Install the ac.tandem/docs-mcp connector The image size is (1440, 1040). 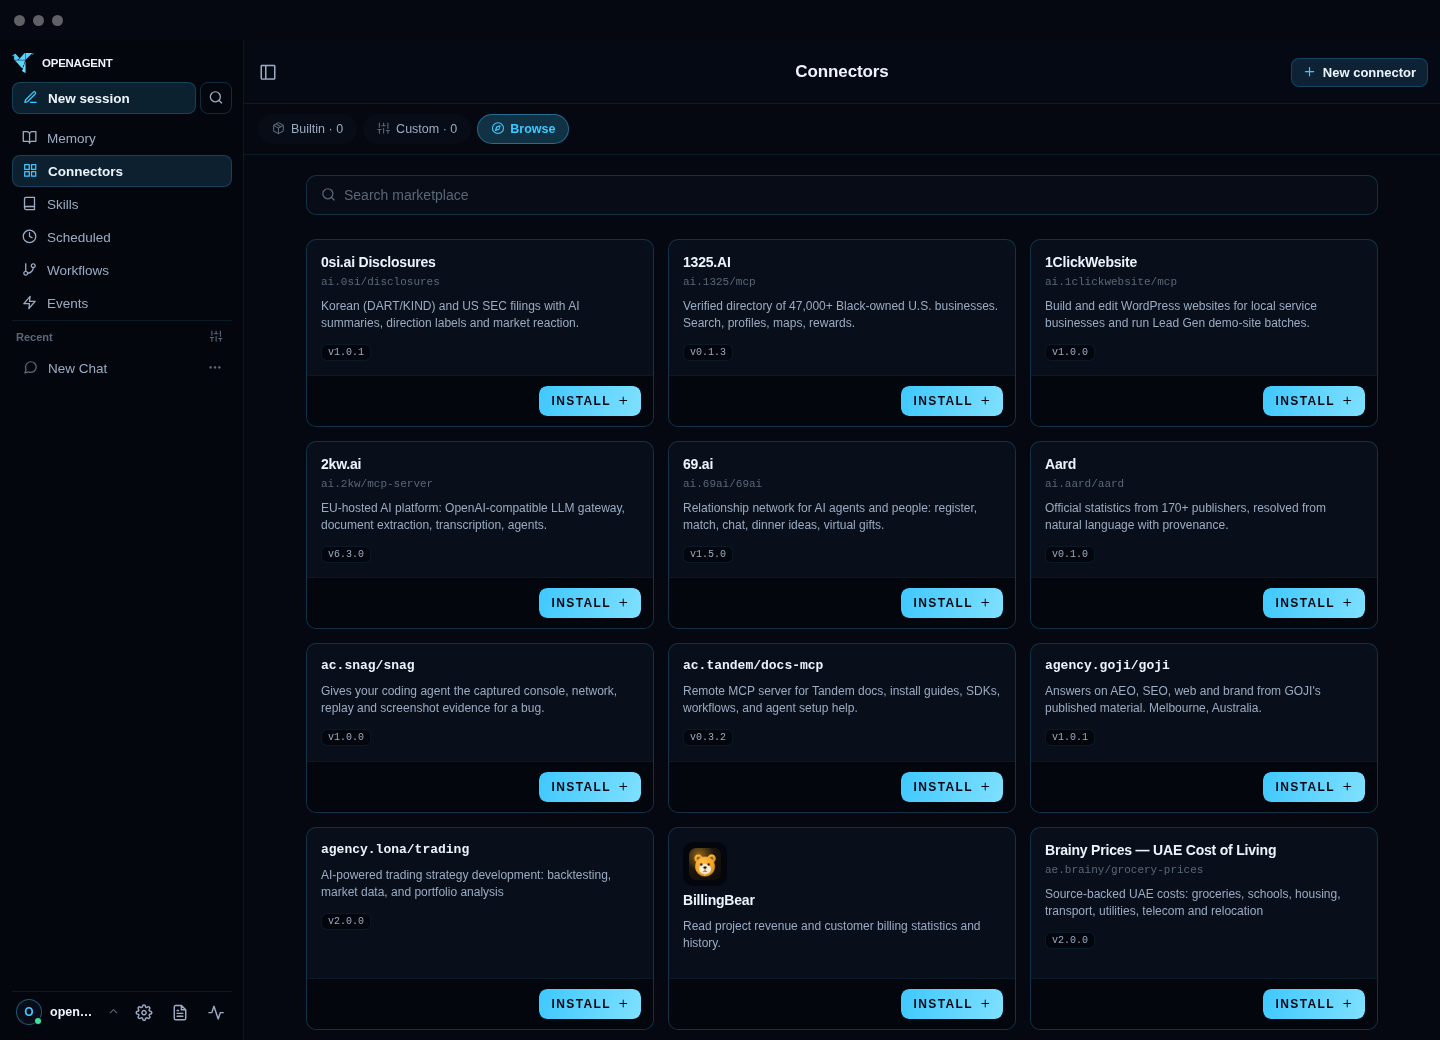click(952, 787)
